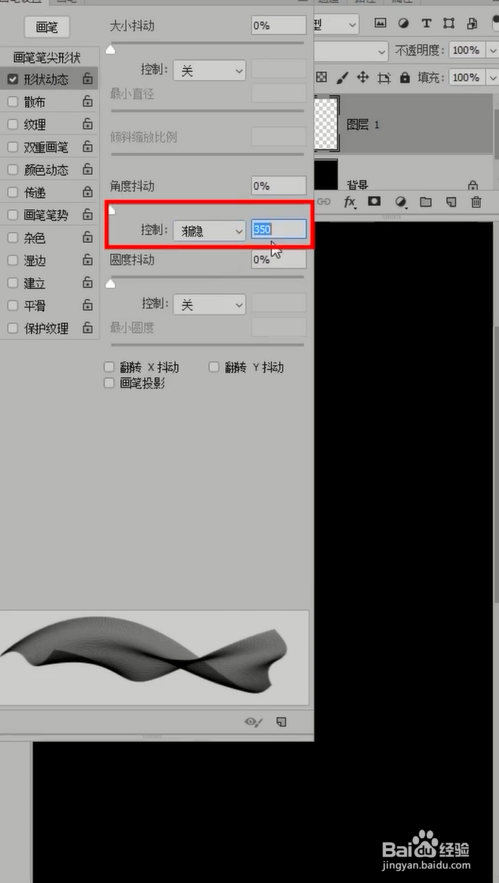Enable the 散布 checkbox
This screenshot has width=499, height=883.
tap(12, 102)
